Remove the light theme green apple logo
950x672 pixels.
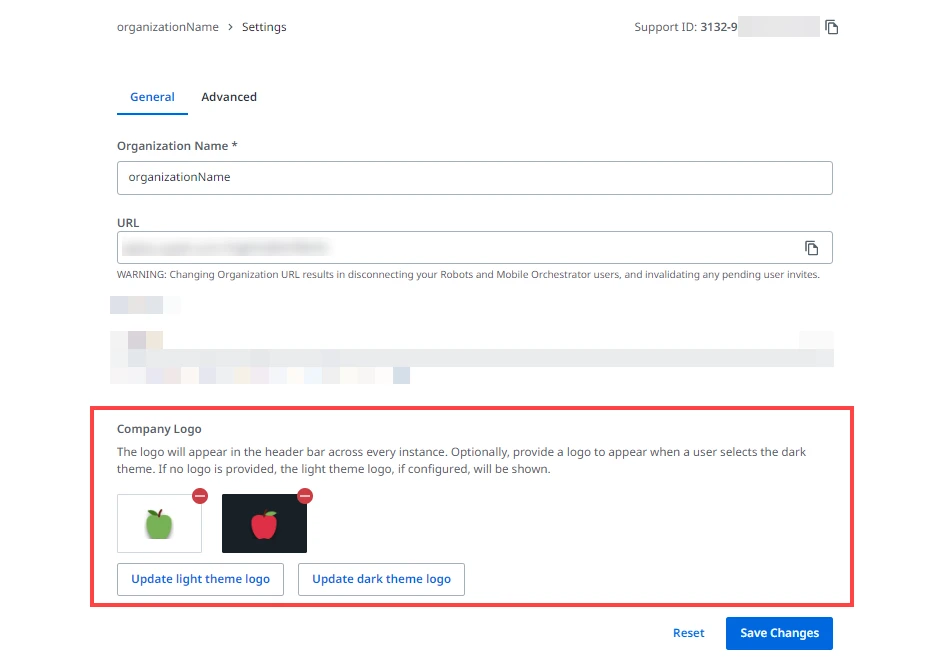click(200, 496)
